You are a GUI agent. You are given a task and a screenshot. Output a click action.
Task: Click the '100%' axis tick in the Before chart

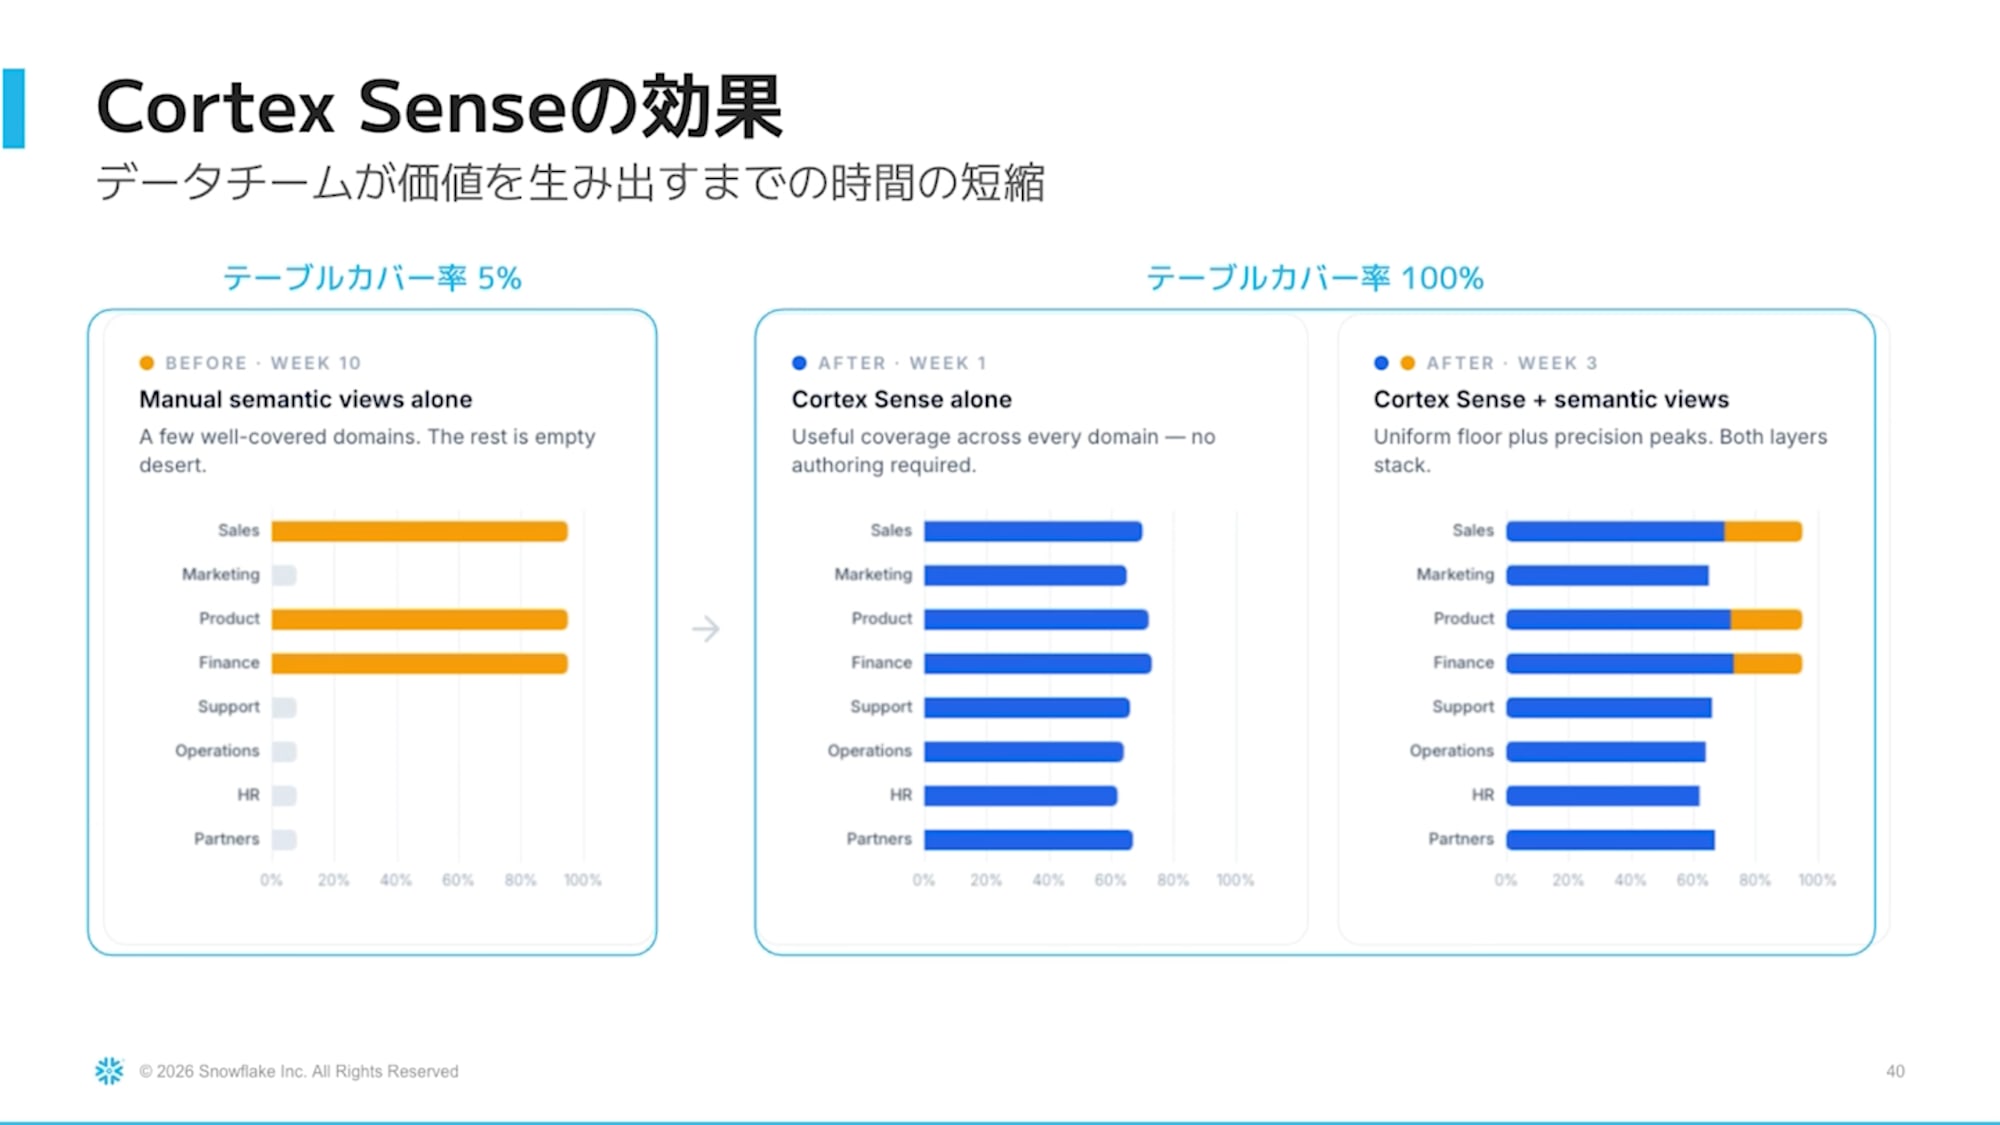coord(583,880)
